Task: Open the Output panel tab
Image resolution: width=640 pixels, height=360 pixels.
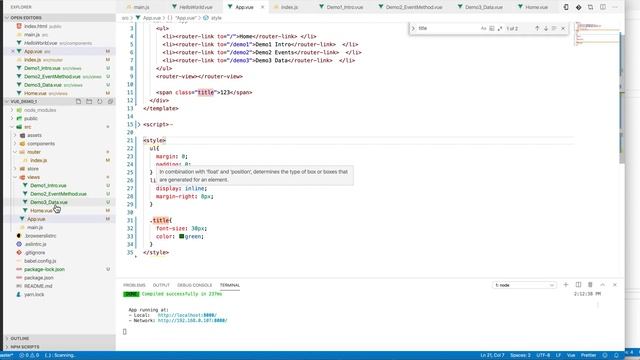Action: coord(161,285)
